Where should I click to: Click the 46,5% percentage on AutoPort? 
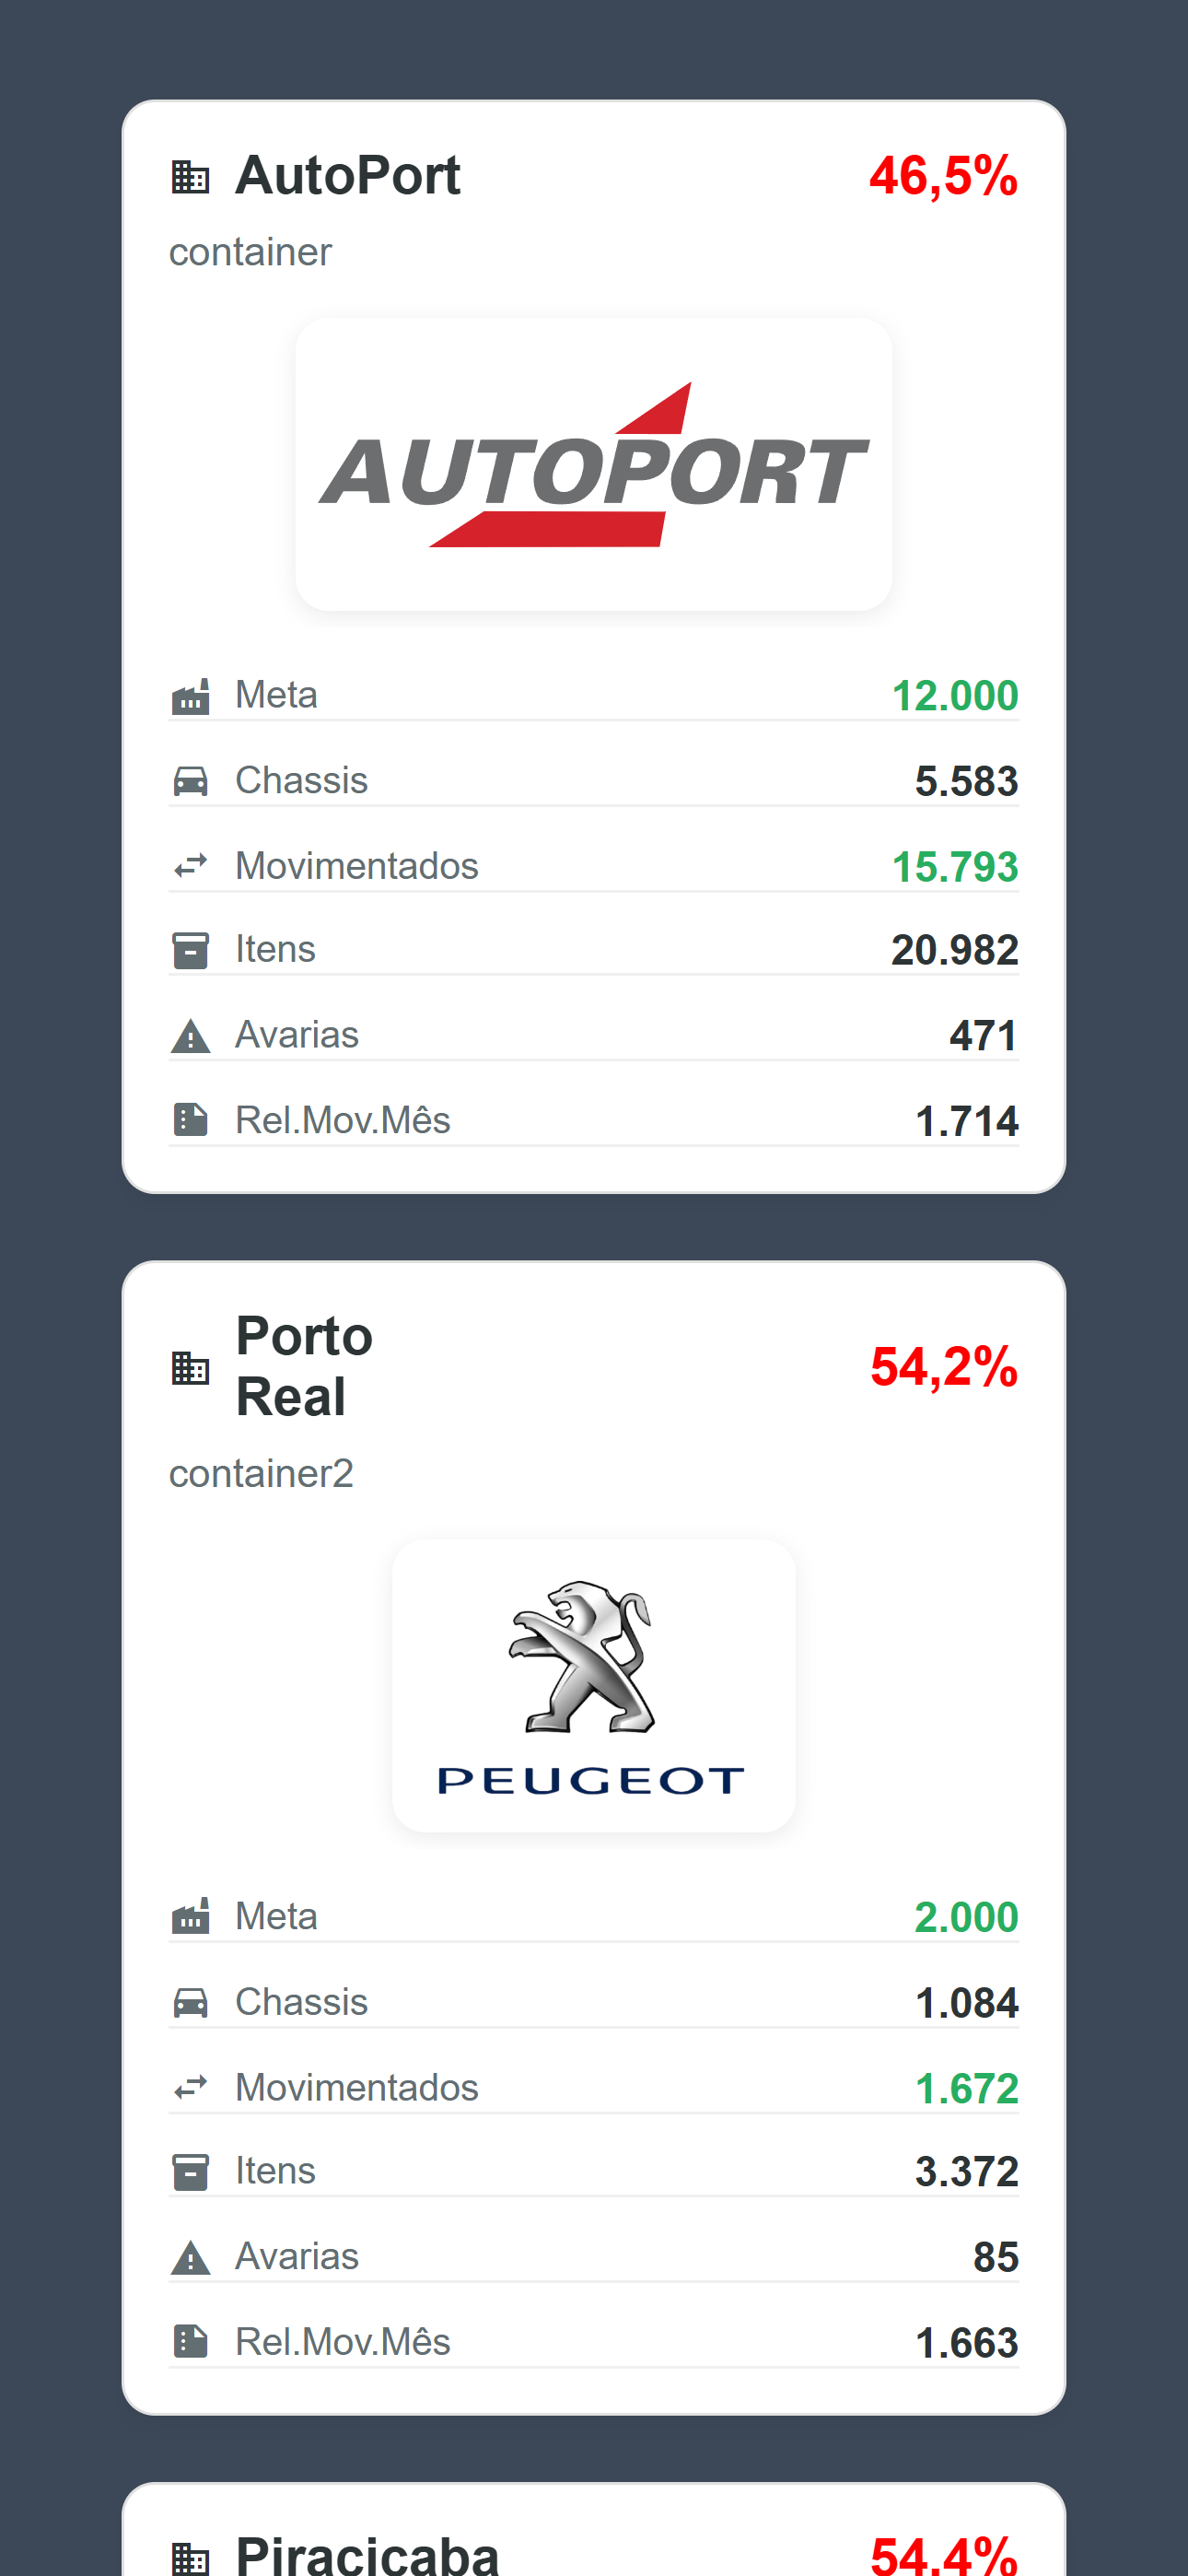[942, 176]
